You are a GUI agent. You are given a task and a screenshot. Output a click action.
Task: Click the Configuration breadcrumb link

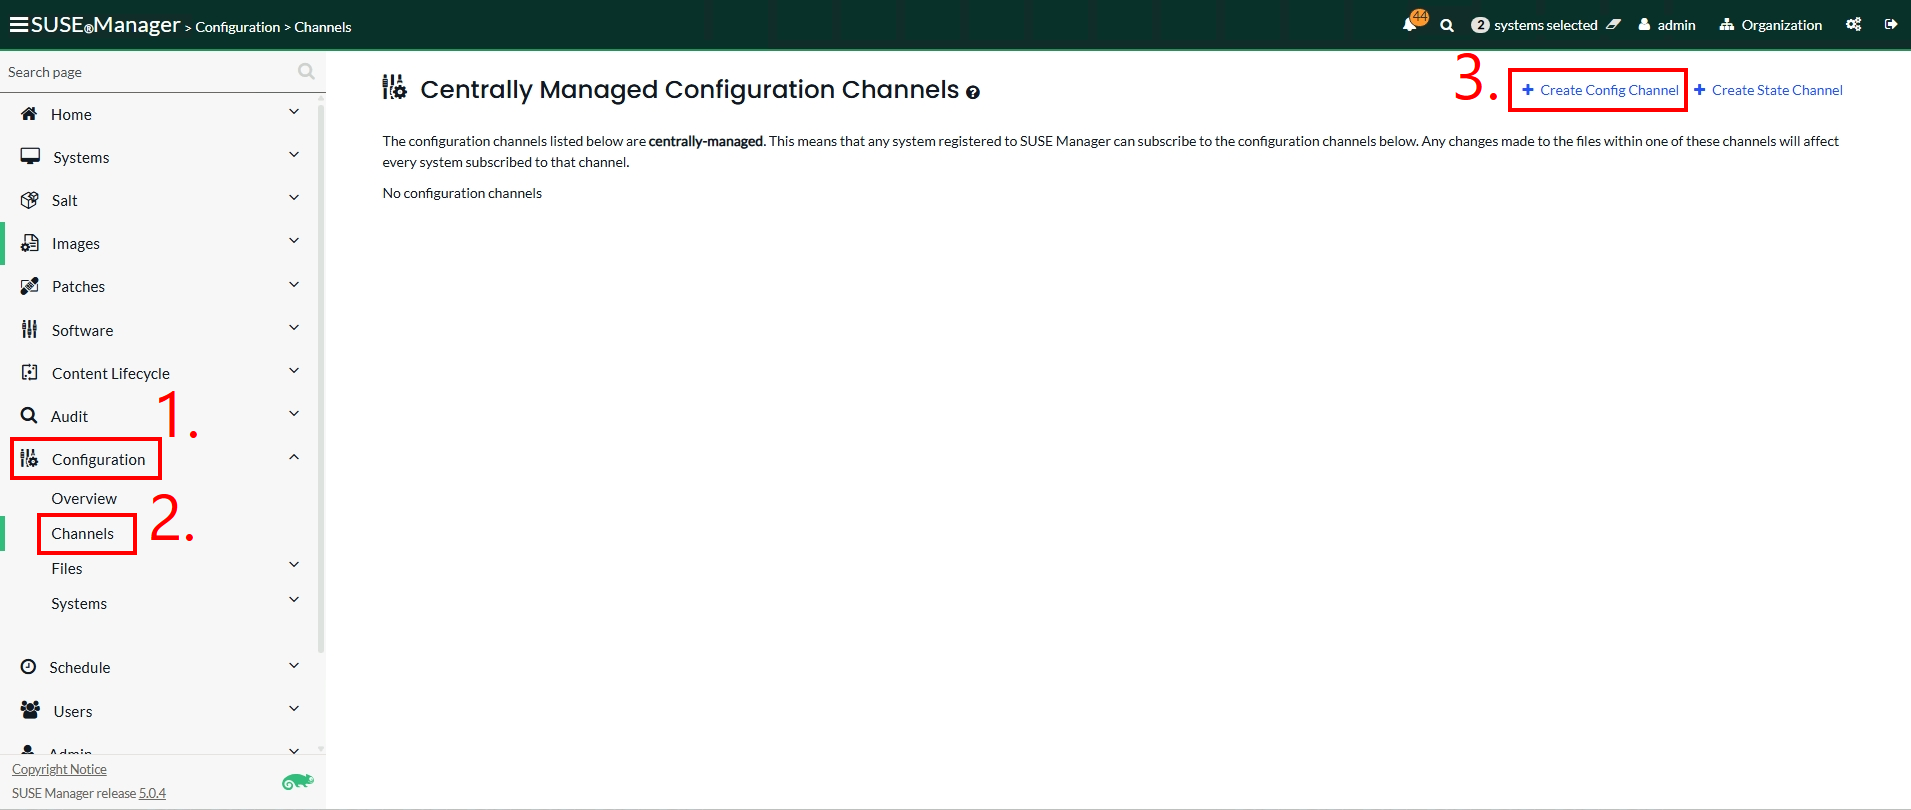tap(238, 27)
